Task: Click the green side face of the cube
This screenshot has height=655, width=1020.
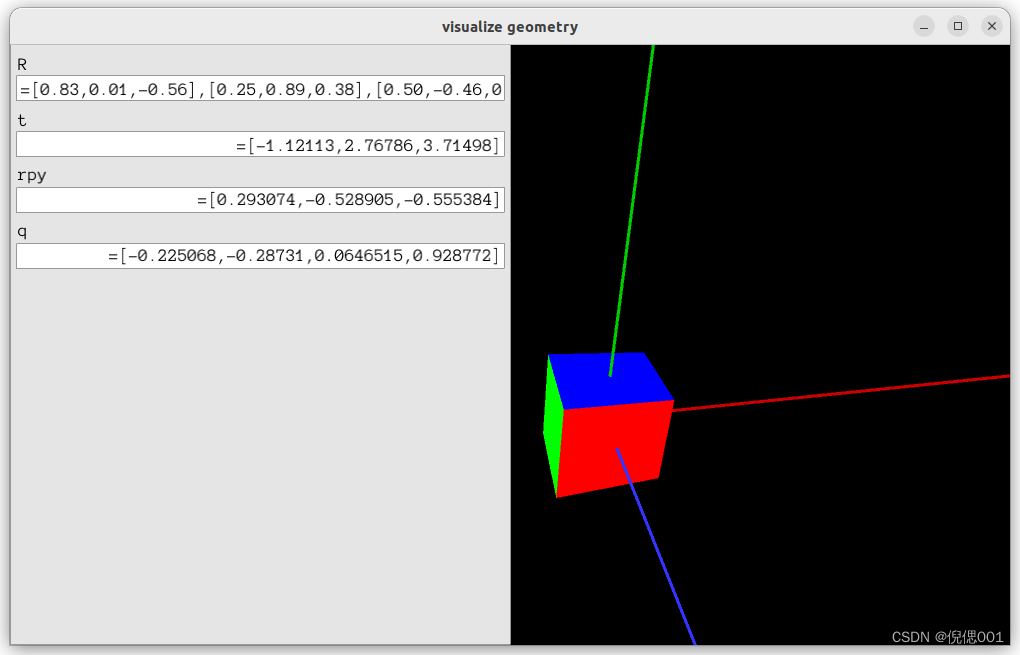Action: [553, 426]
